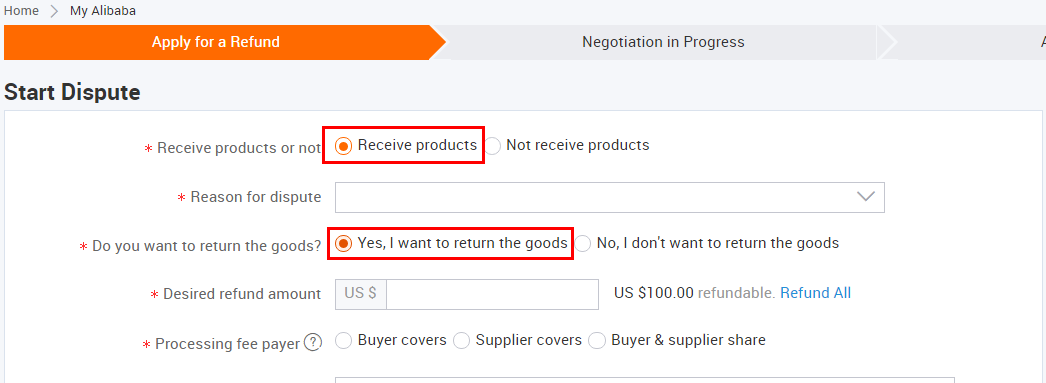Screen dimensions: 1046x383
Task: Open Reason for dispute dropdown arrow
Action: (865, 197)
